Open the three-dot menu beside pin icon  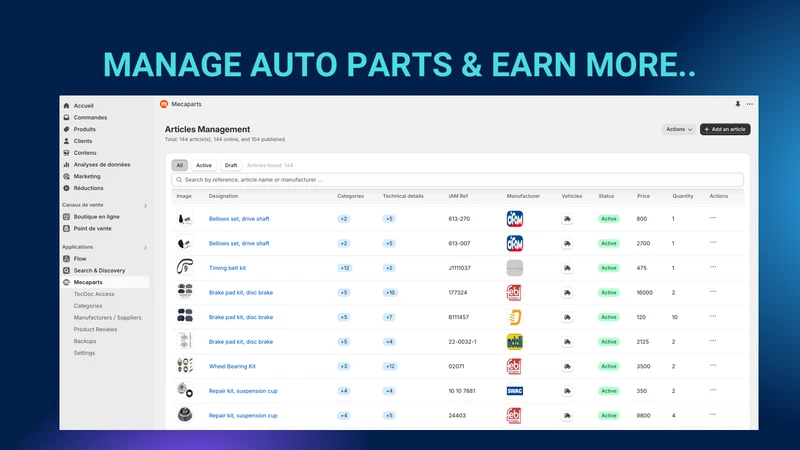pyautogui.click(x=749, y=104)
